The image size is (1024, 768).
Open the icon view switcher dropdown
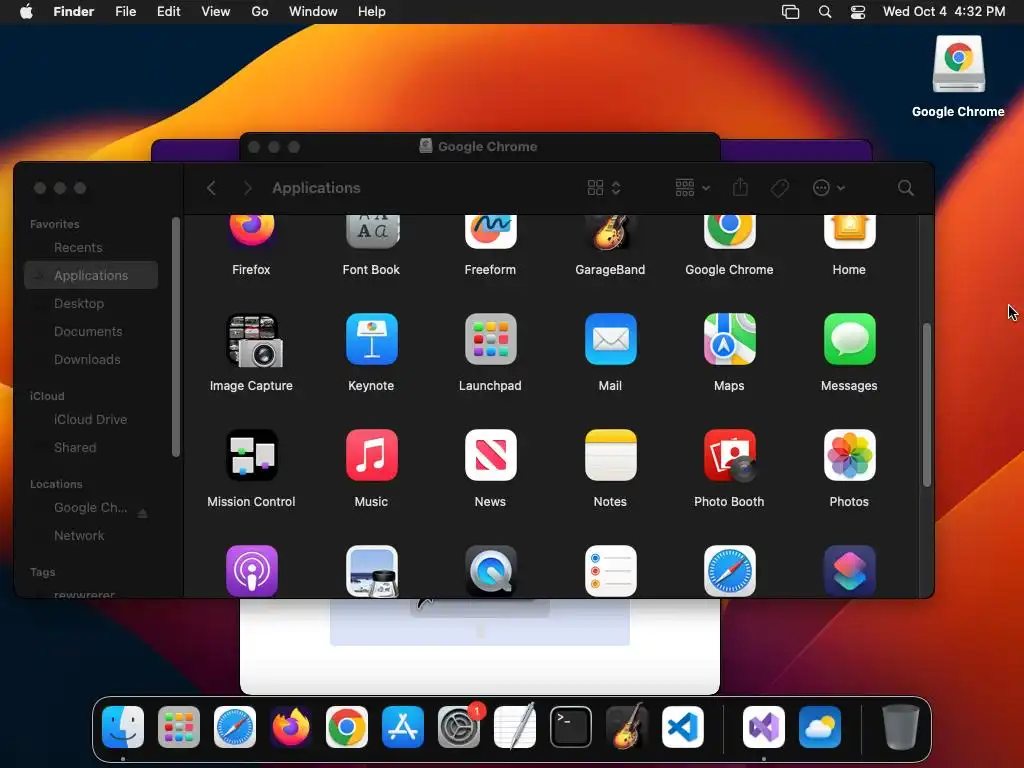coord(603,188)
